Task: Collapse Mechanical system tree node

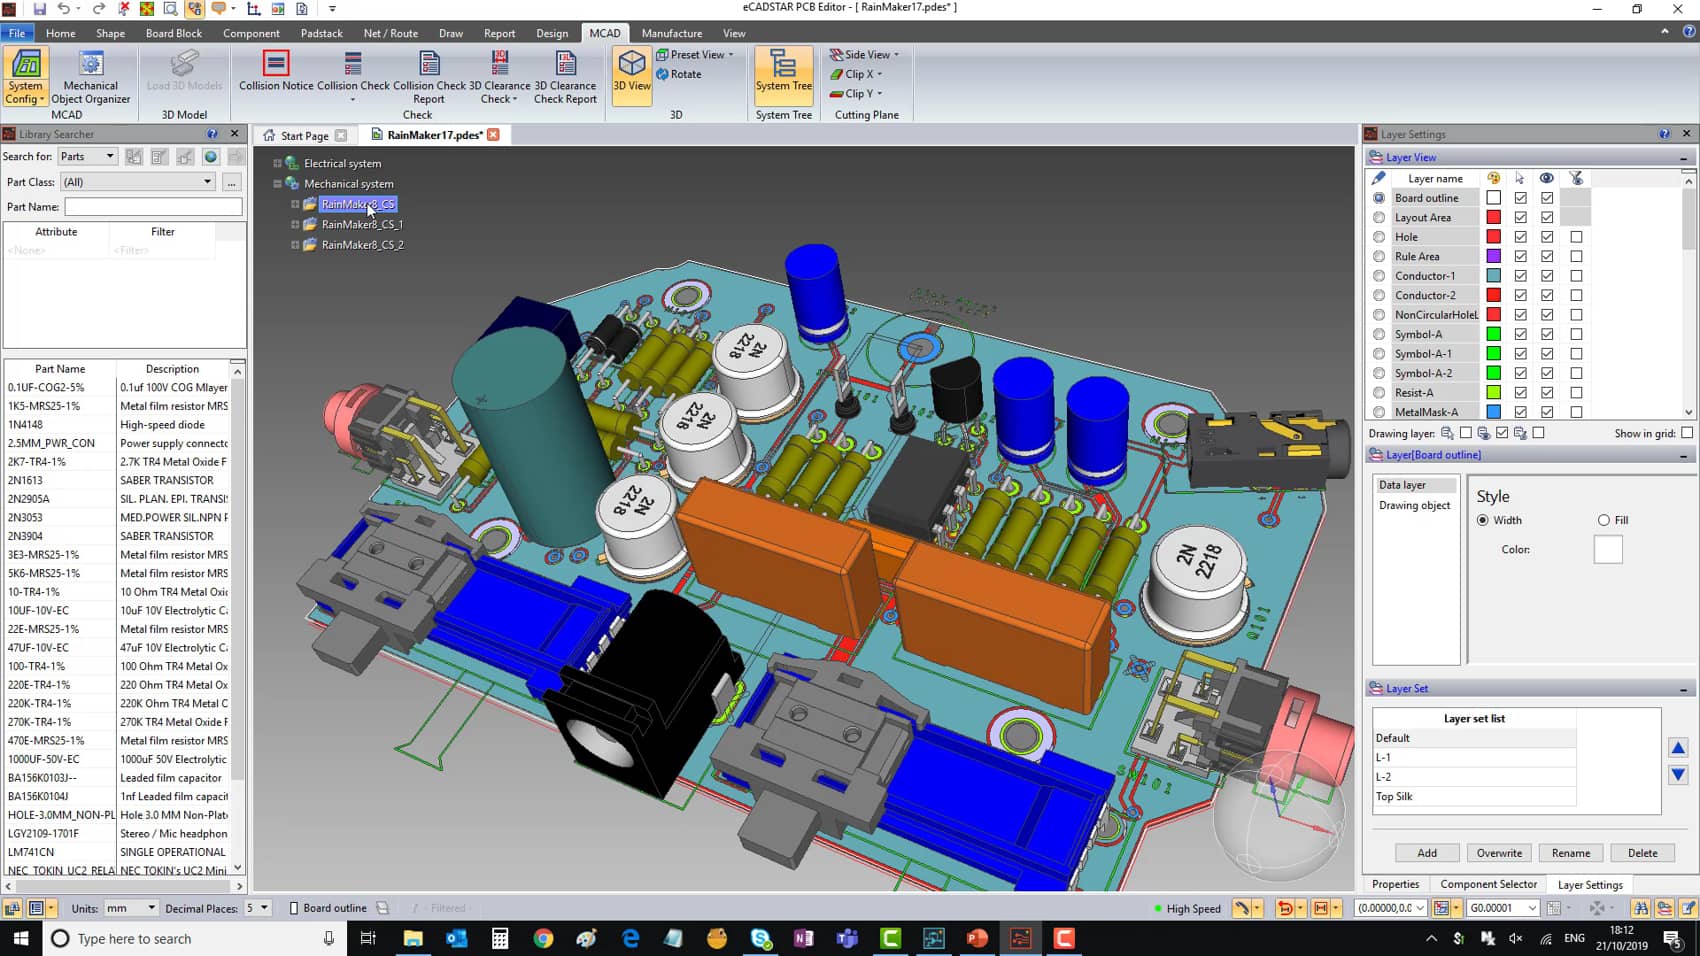Action: 277,184
